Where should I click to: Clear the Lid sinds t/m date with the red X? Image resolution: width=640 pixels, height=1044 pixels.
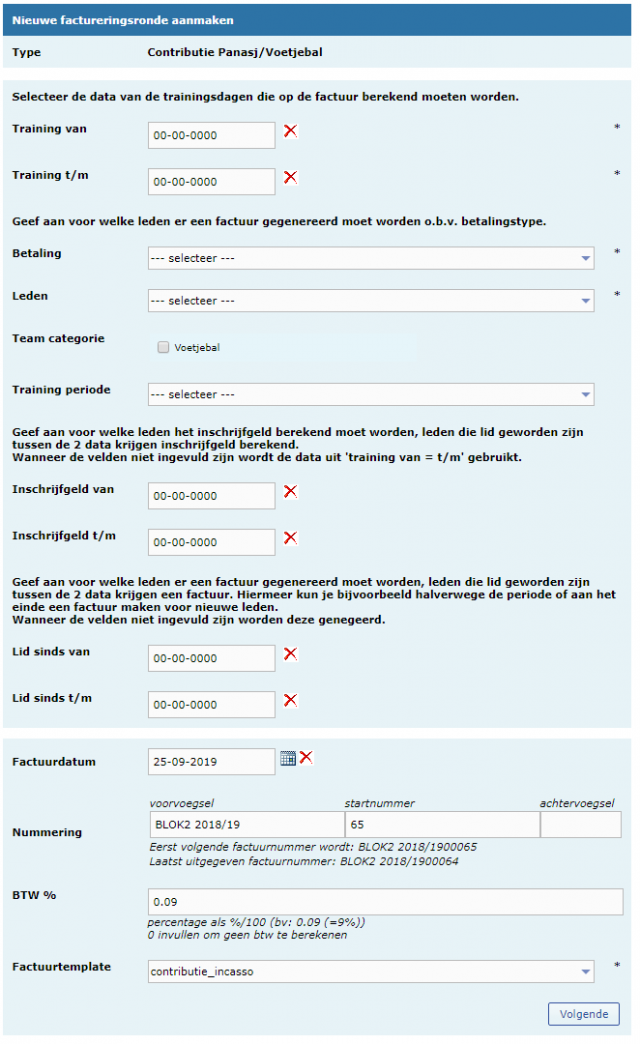[291, 700]
